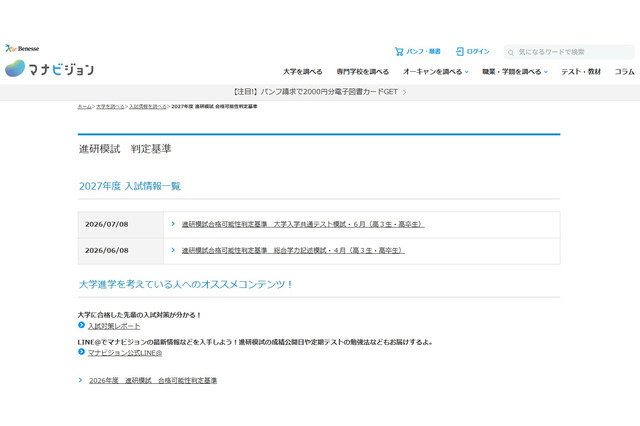
Task: Click the 2026/07/08 date cell
Action: [121, 224]
